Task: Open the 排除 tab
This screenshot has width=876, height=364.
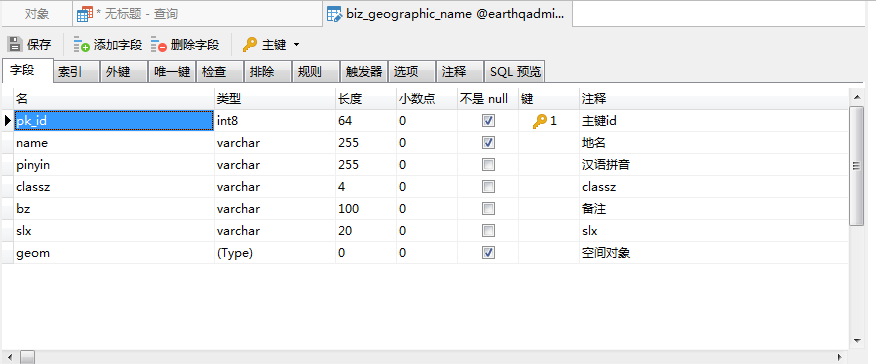Action: pos(268,71)
